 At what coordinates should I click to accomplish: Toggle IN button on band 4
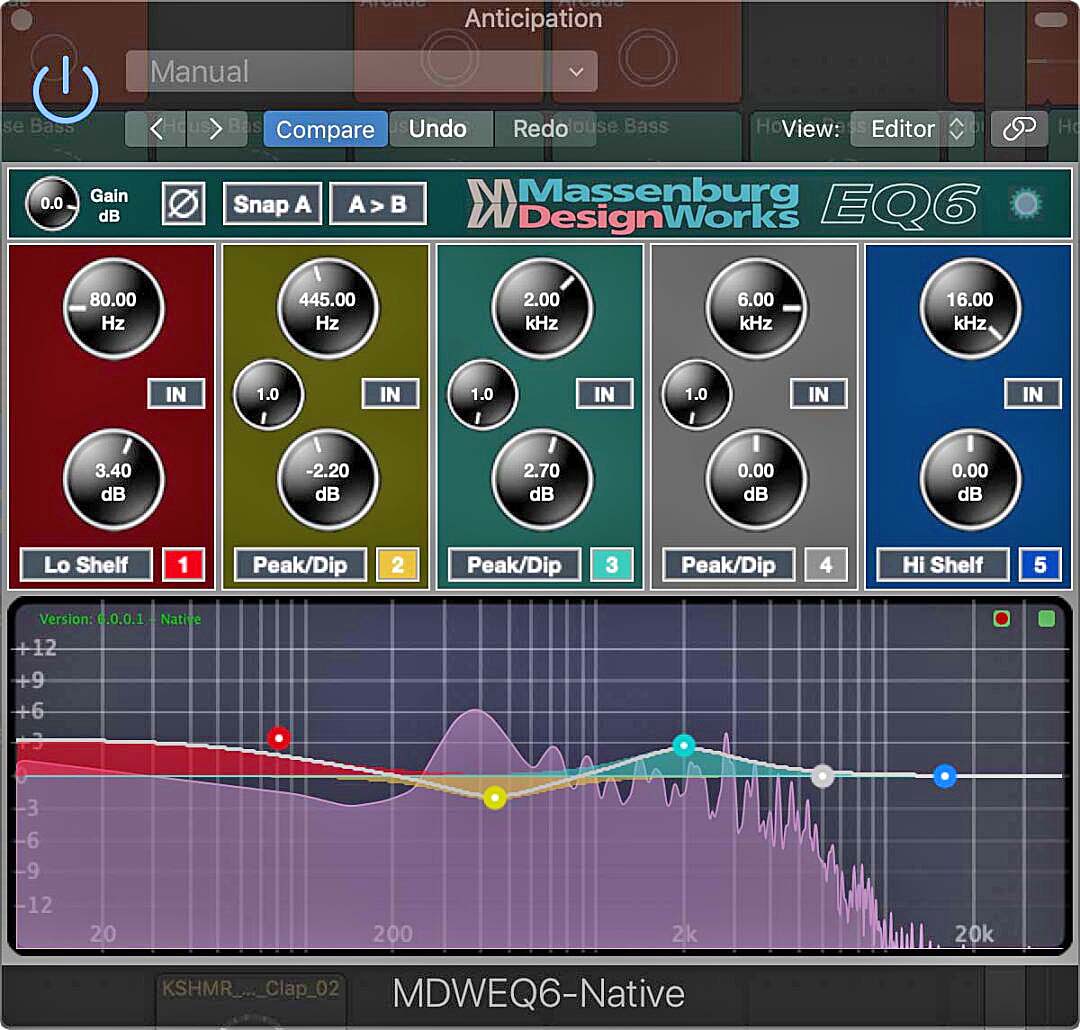(x=819, y=394)
